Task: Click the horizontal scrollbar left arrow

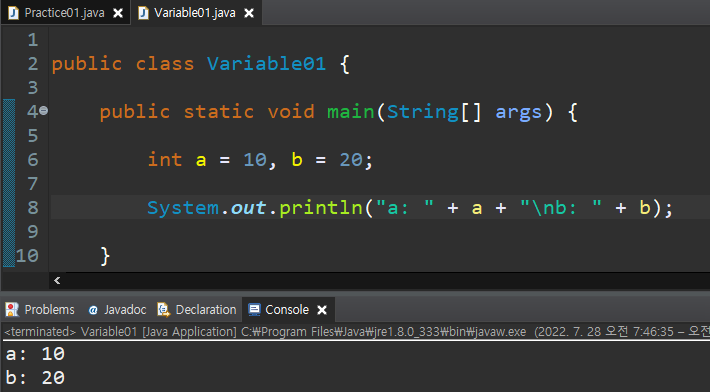Action: [57, 281]
